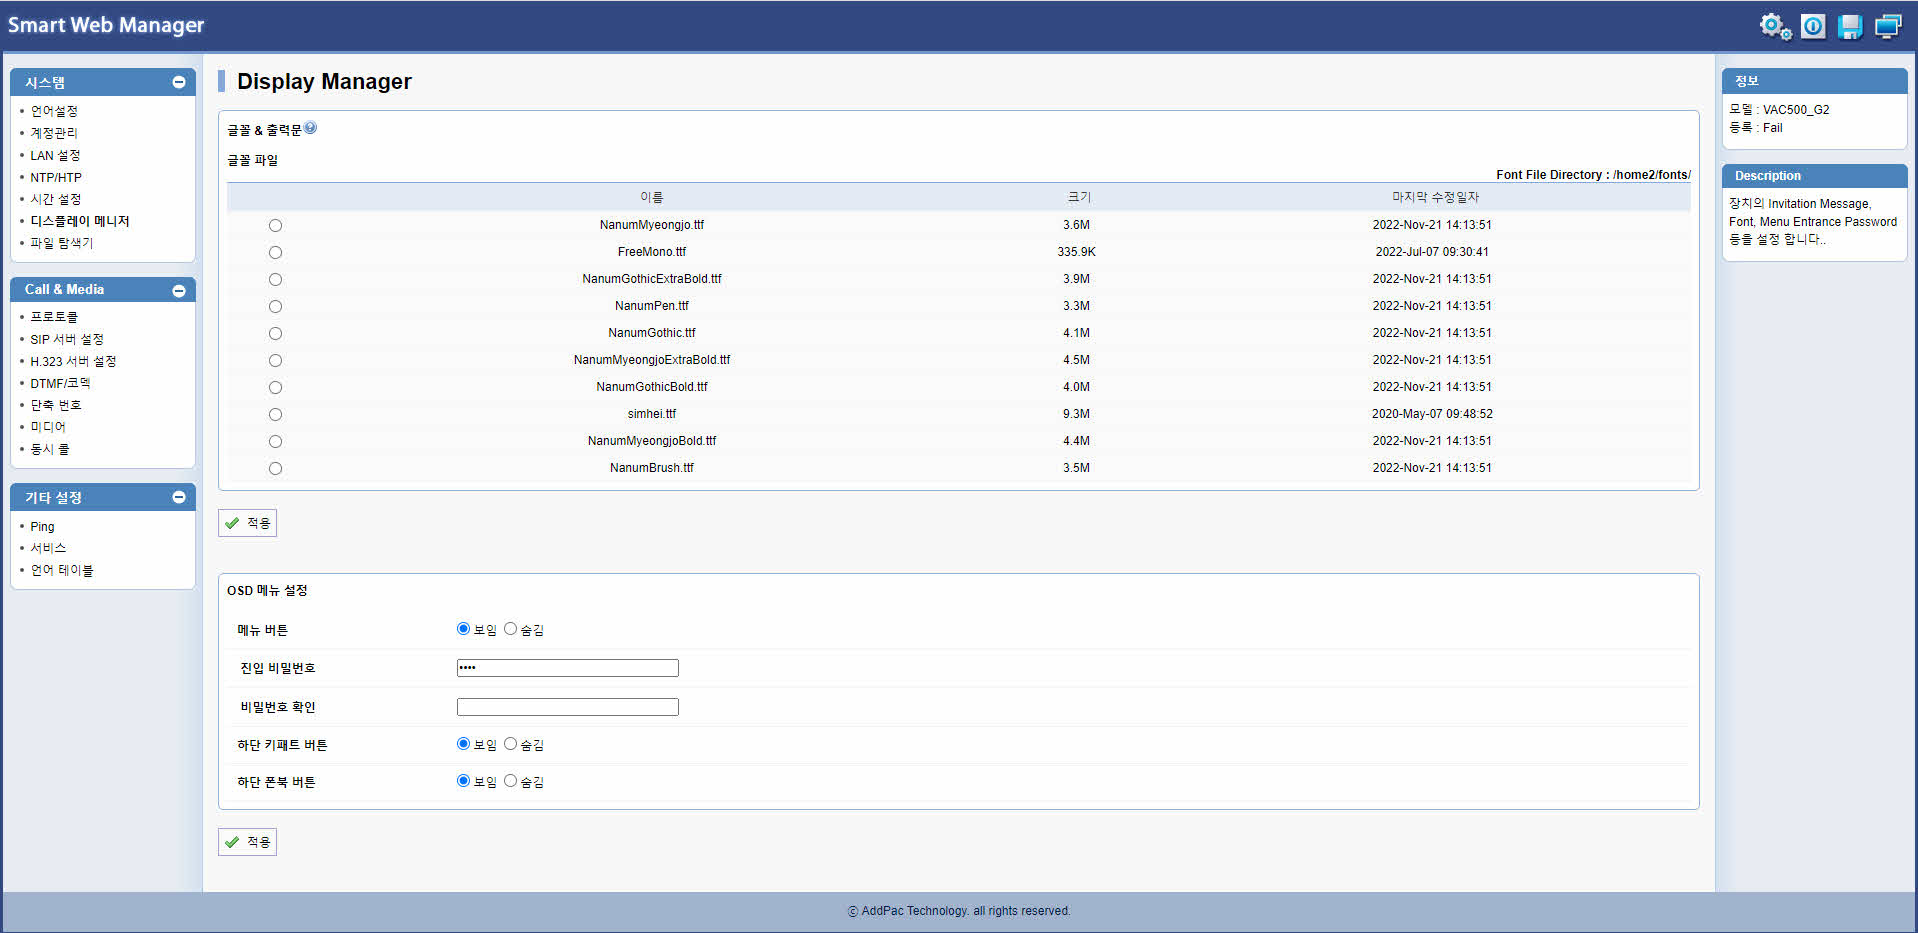Collapse the Call & Media panel
The height and width of the screenshot is (933, 1918).
coord(179,290)
